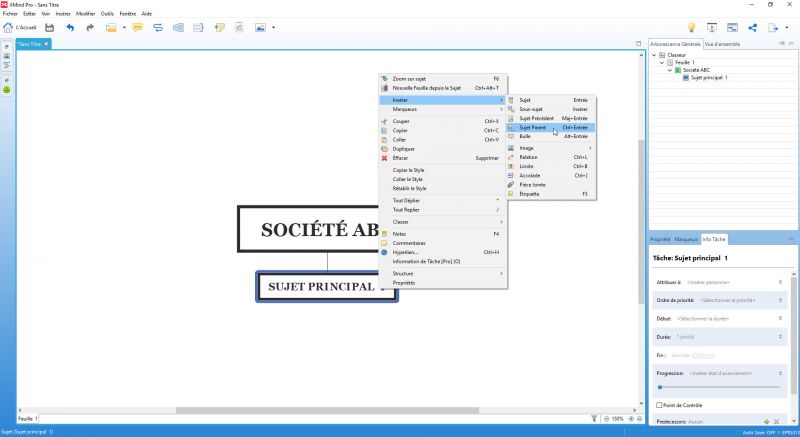800x437 pixels.
Task: Click the Progression slider handle
Action: coord(660,387)
